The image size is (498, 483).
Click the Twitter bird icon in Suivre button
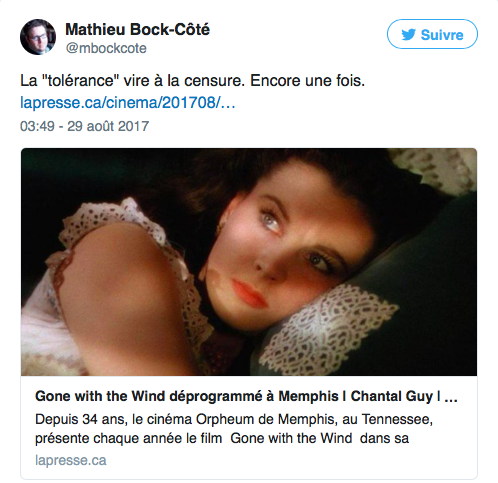(408, 34)
